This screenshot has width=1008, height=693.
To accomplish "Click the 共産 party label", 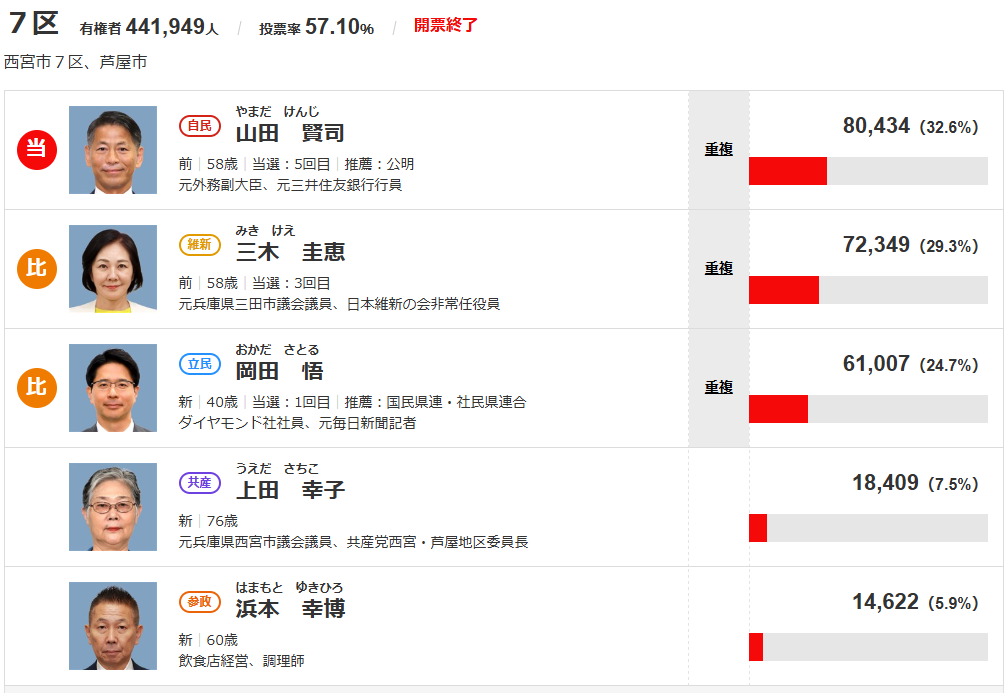I will pos(200,483).
